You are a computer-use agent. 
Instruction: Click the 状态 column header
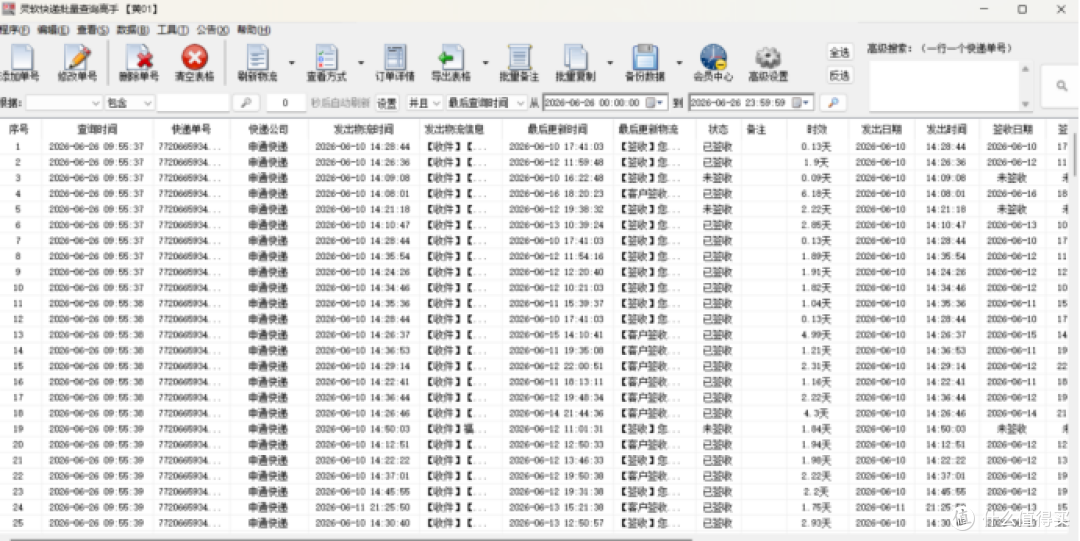[717, 130]
